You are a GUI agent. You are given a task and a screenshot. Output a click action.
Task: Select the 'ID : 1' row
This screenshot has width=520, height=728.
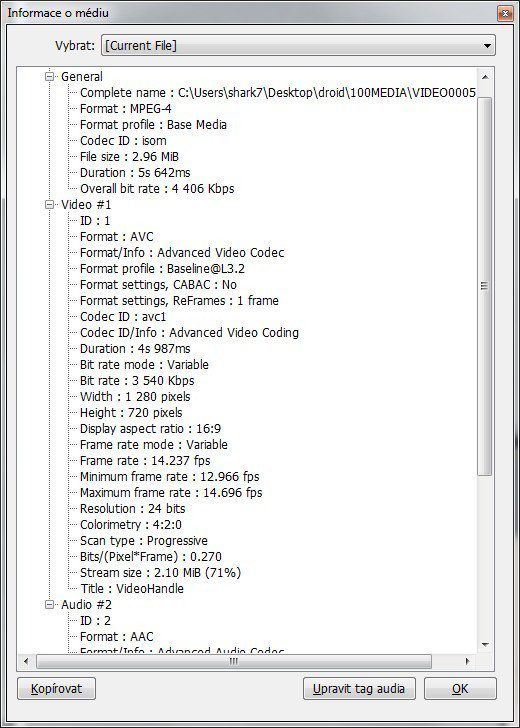[x=95, y=221]
